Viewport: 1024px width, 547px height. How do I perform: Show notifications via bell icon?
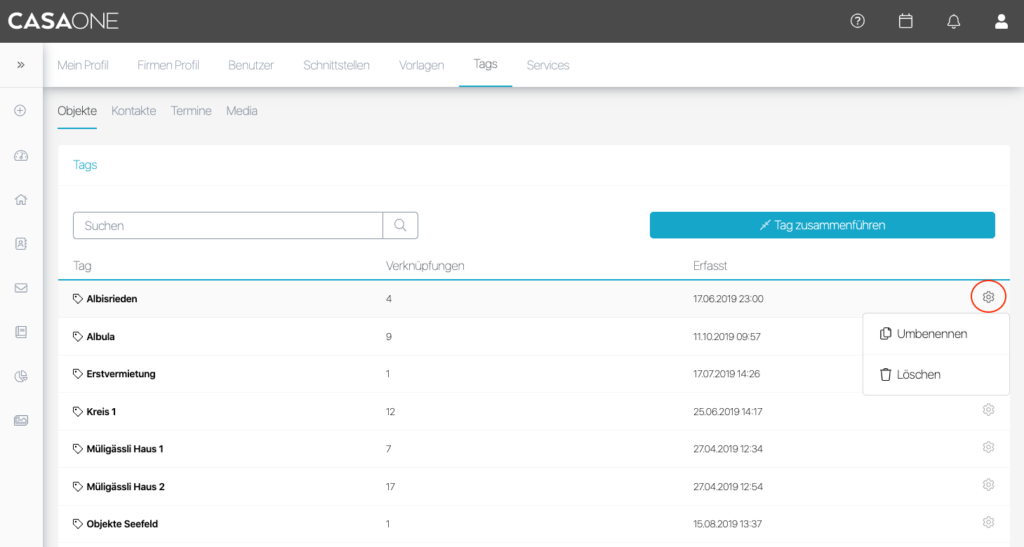click(953, 21)
